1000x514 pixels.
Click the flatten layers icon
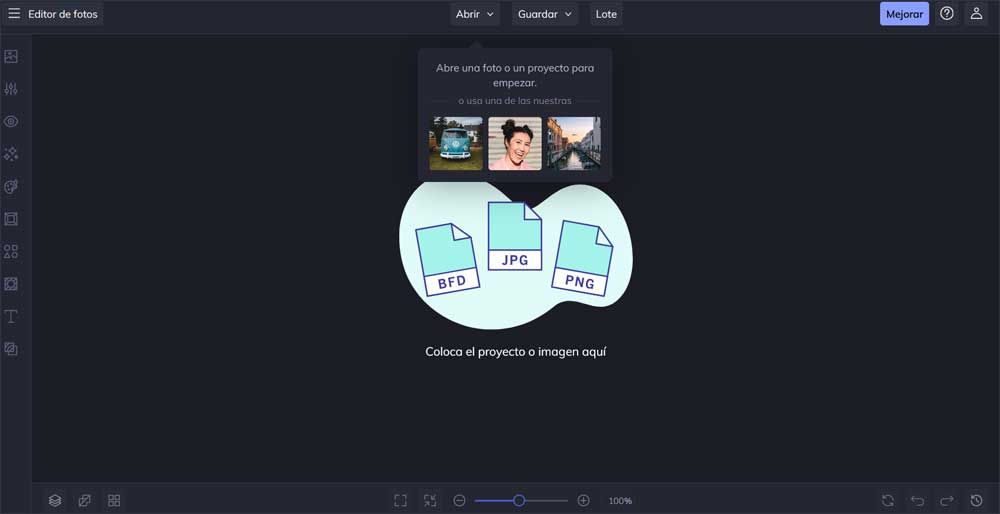click(x=84, y=501)
